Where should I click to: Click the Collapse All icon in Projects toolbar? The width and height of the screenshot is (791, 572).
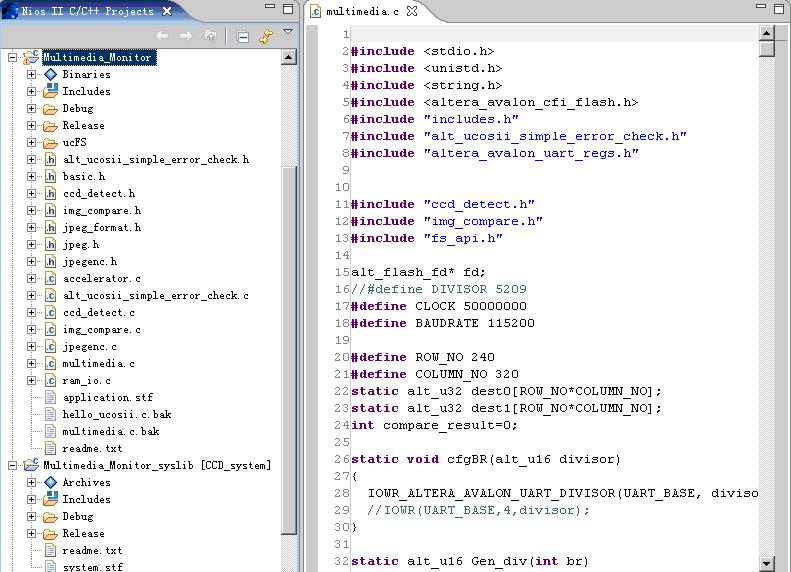(x=243, y=36)
